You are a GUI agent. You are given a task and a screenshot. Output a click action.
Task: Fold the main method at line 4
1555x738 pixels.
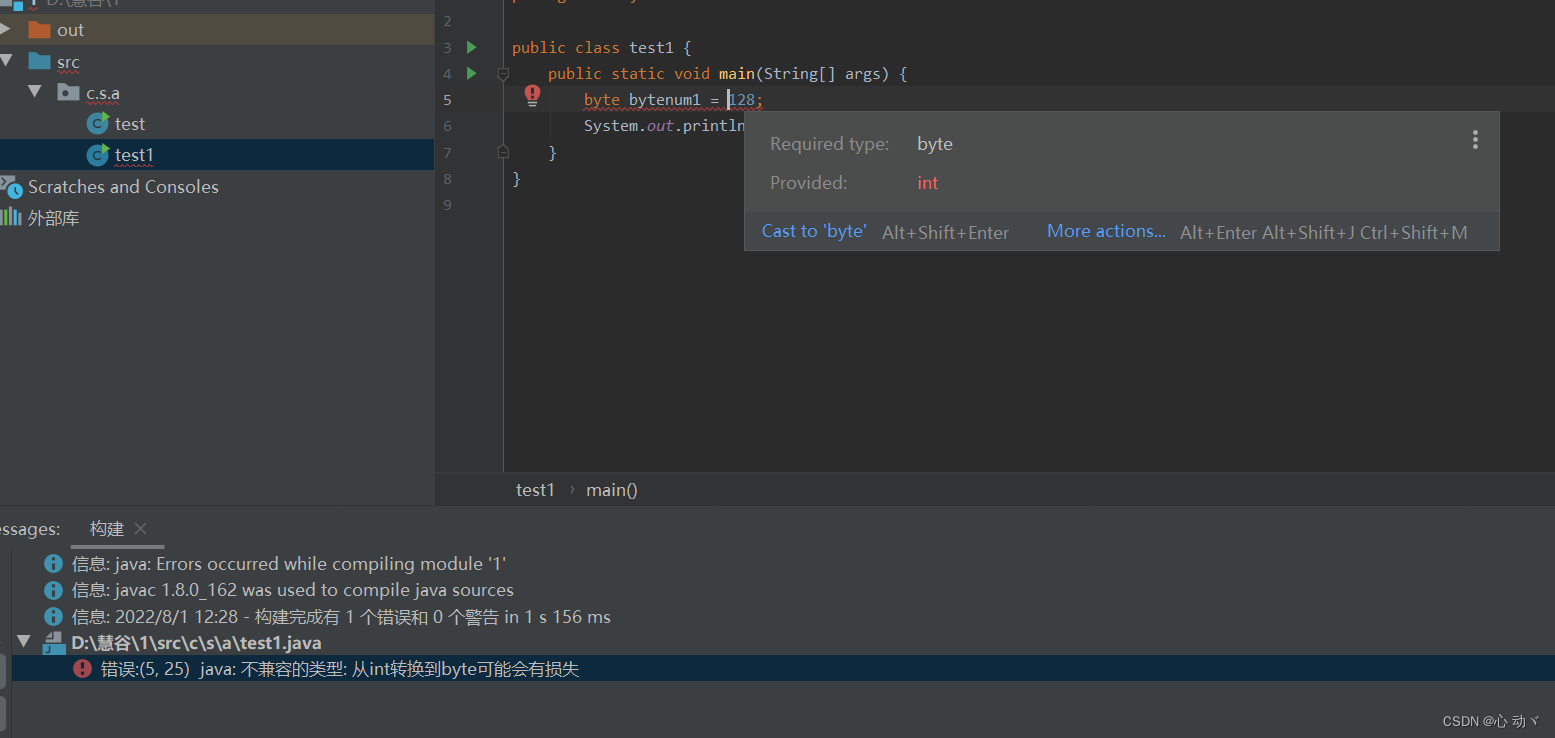(x=503, y=73)
